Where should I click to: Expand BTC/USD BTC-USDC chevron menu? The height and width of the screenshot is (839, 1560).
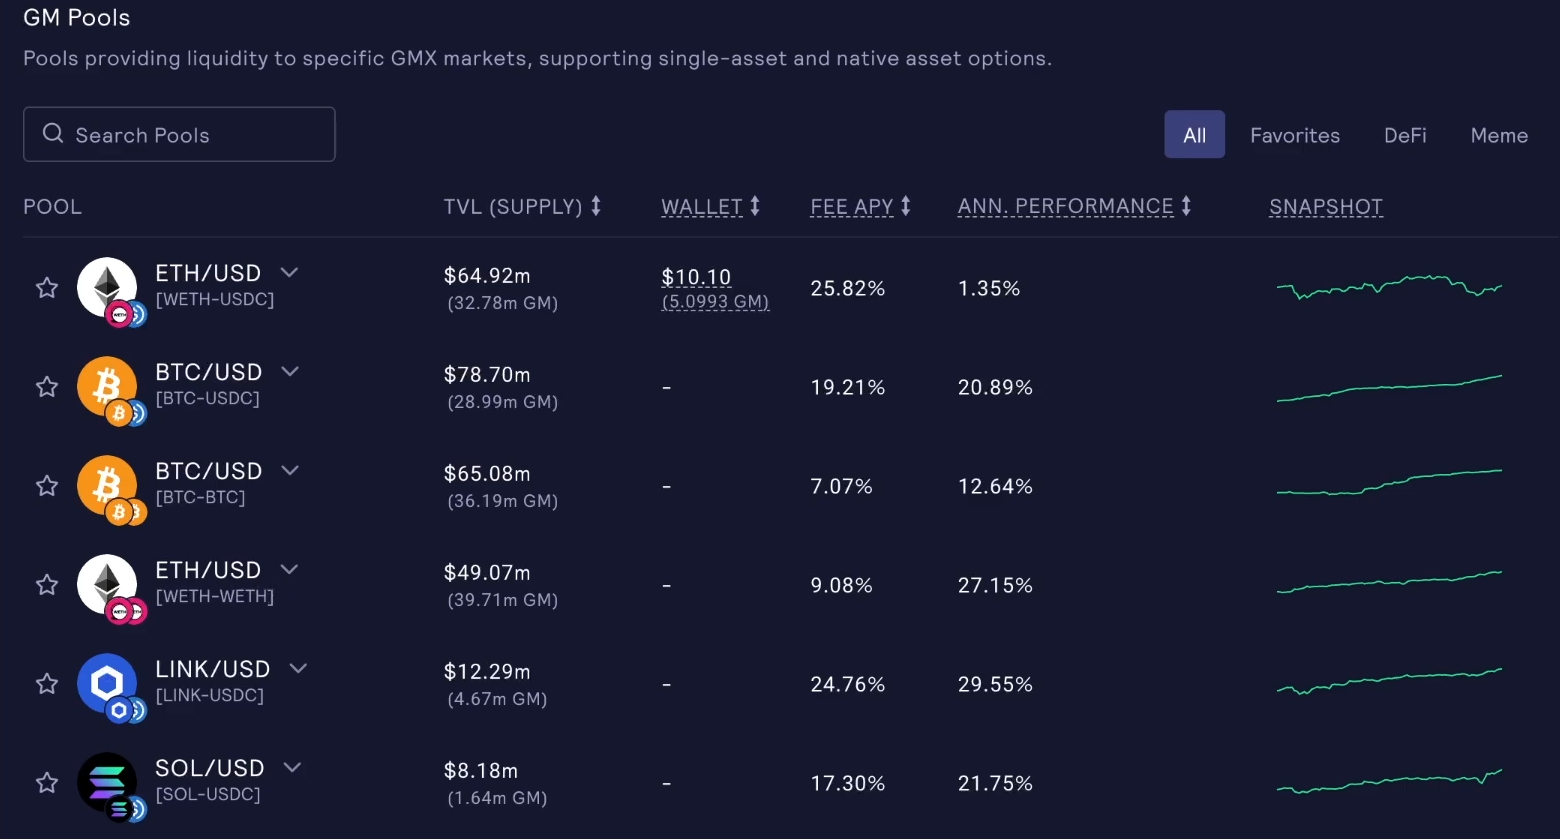coord(290,371)
